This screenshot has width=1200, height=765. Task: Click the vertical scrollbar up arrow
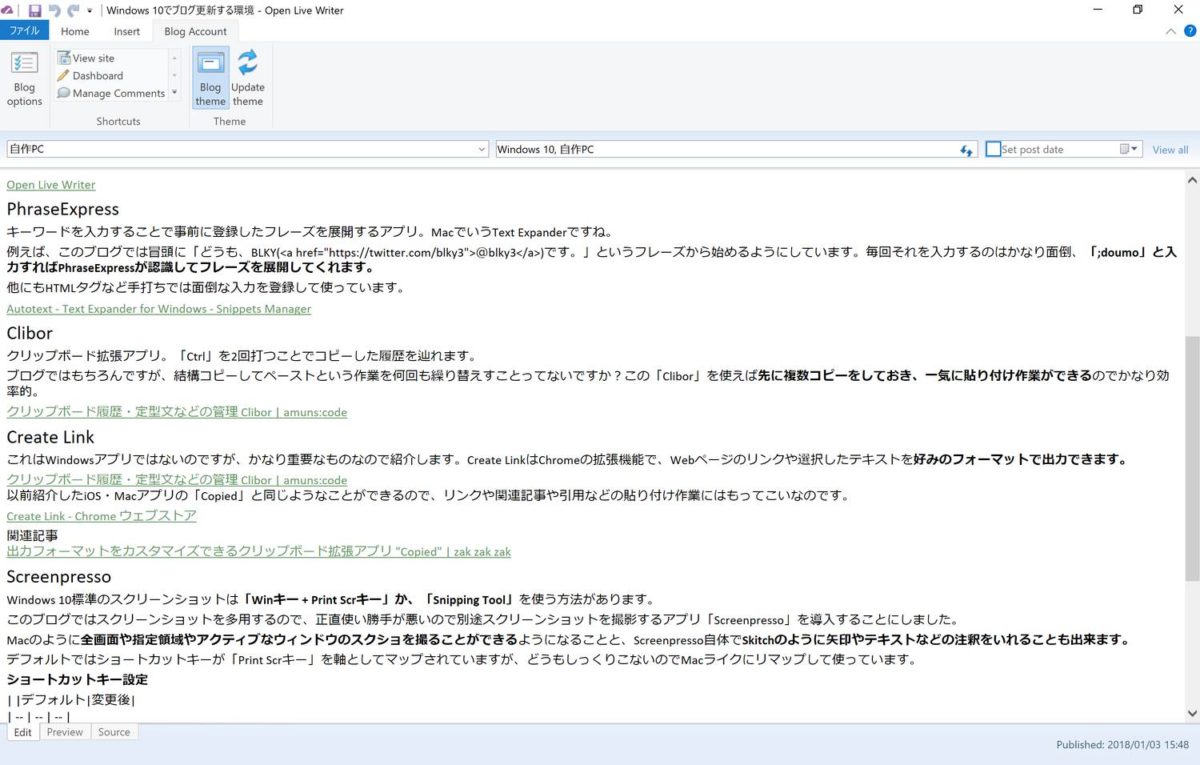click(1191, 181)
